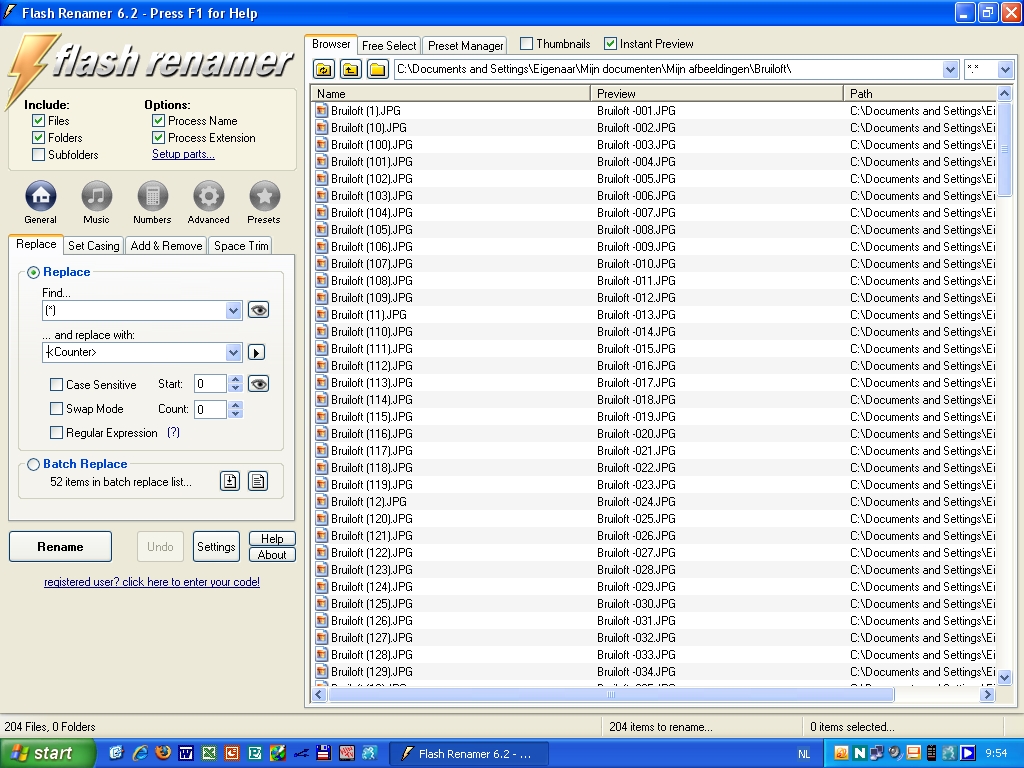This screenshot has width=1024, height=768.
Task: Click the Firefox icon in the taskbar
Action: tap(163, 753)
